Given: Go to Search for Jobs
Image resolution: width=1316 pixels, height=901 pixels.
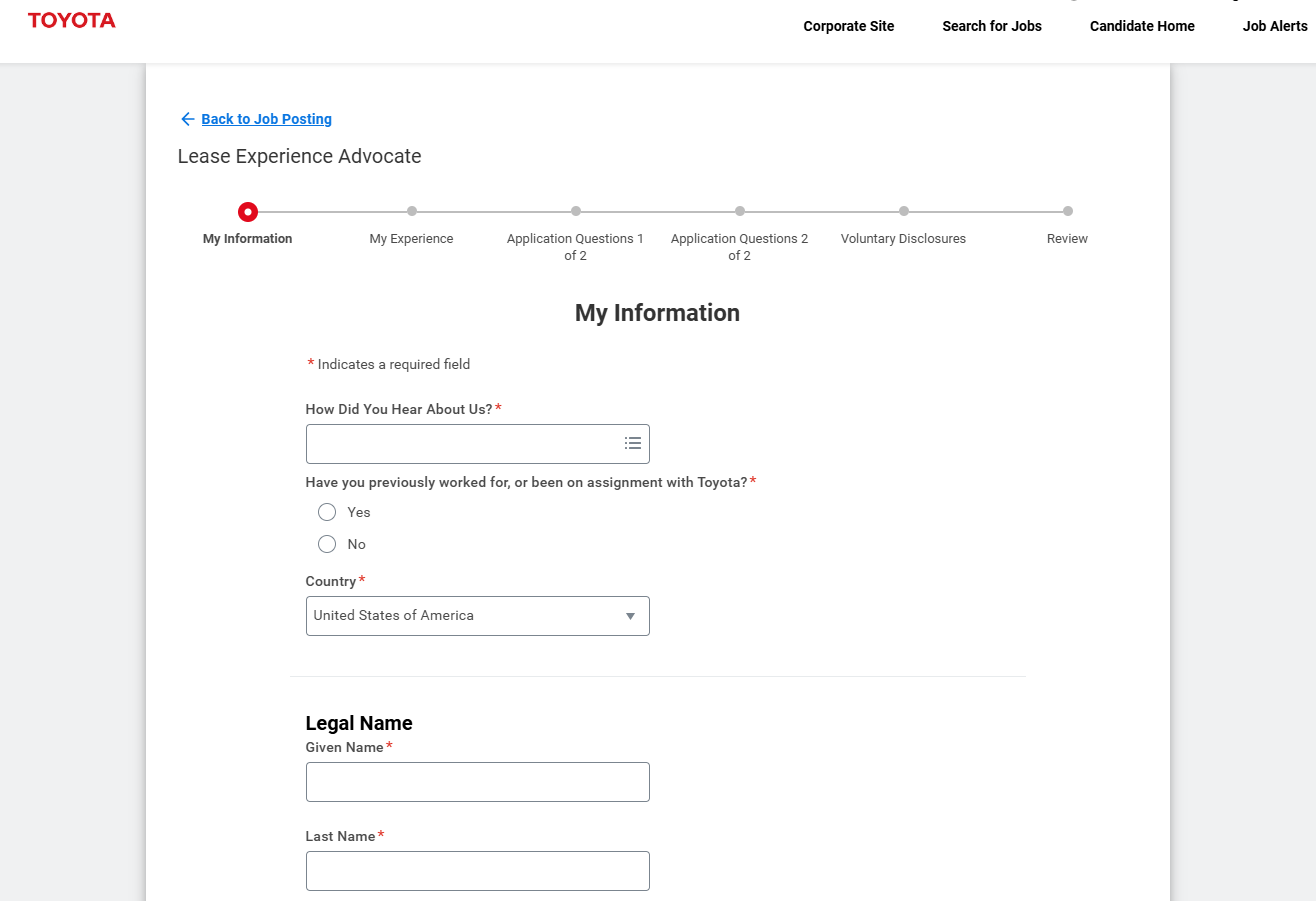Looking at the screenshot, I should coord(992,26).
